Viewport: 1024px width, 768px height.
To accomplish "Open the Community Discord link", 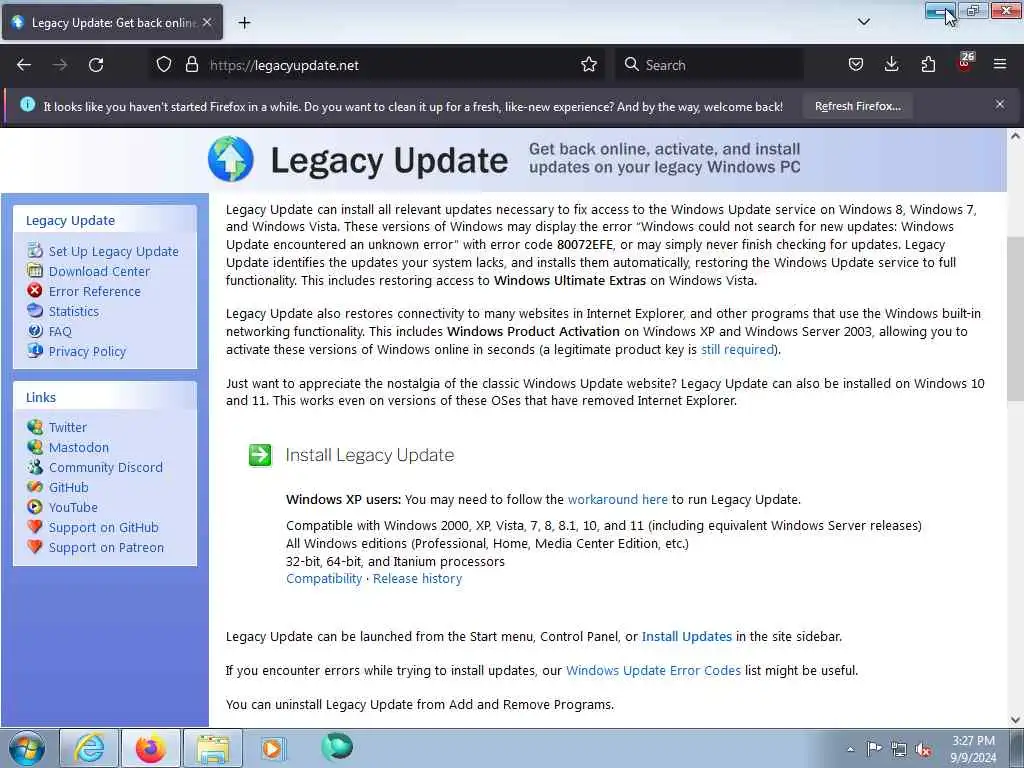I will [106, 468].
